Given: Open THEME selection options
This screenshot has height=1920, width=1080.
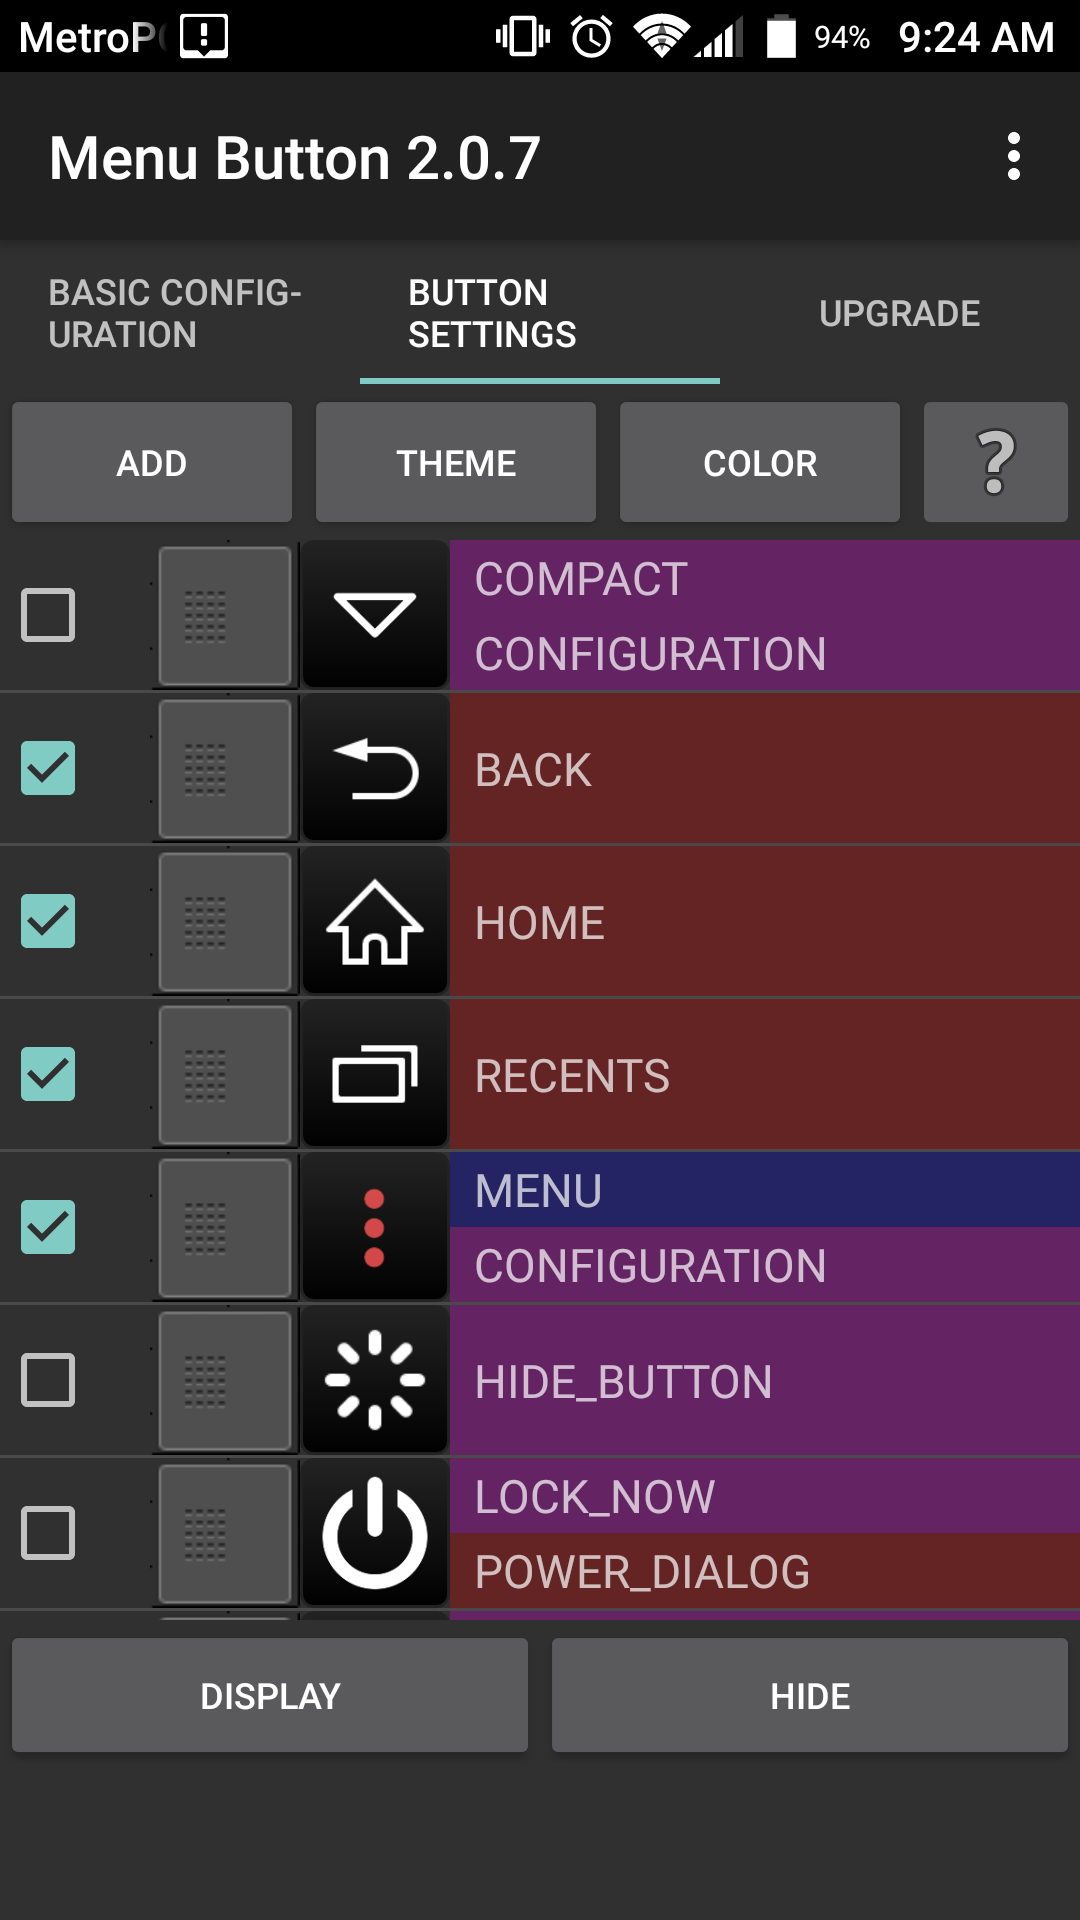Looking at the screenshot, I should pyautogui.click(x=456, y=462).
